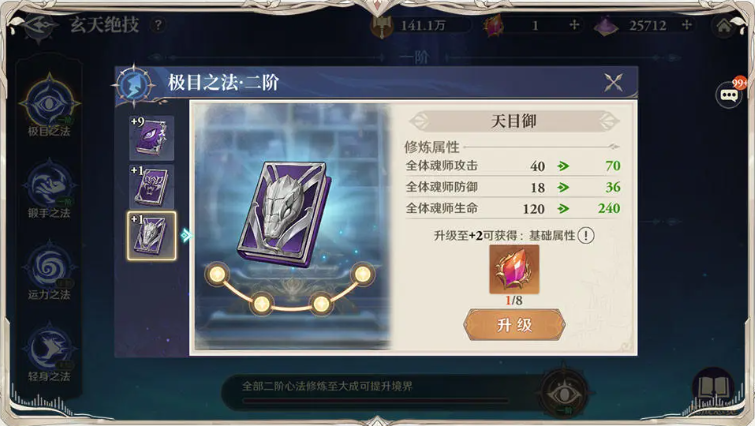Select the +9 purple eye book thumbnail
The height and width of the screenshot is (426, 755).
151,138
